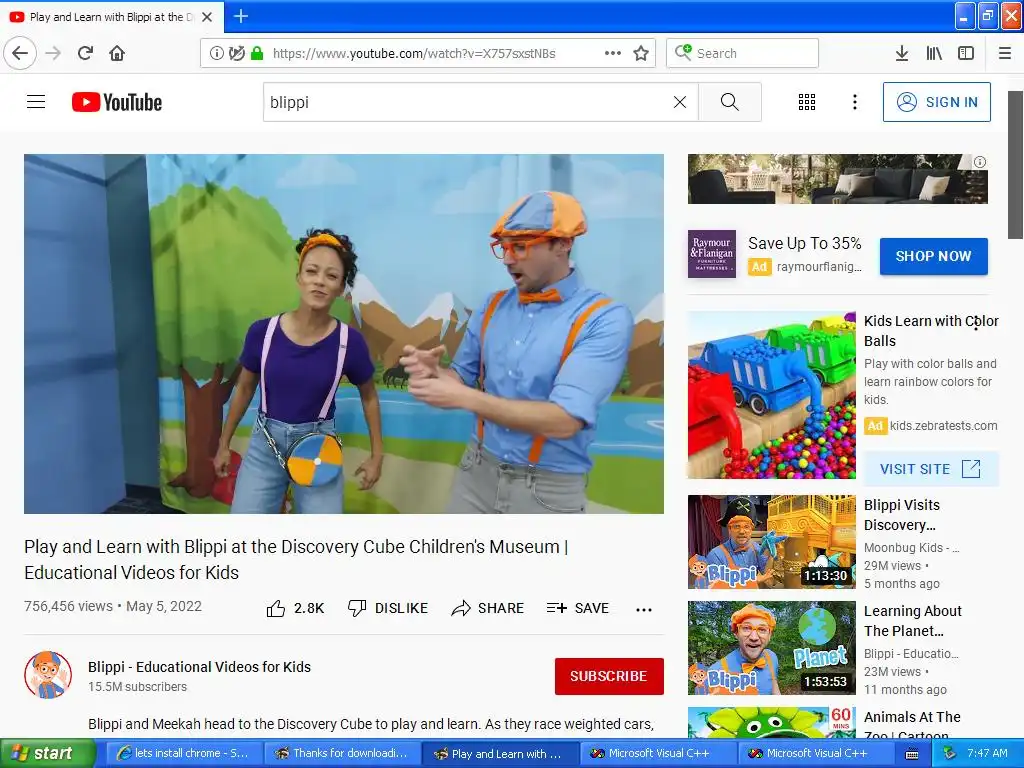Viewport: 1024px width, 768px height.
Task: Click the Raymour & Flanigan ad logo
Action: coord(712,253)
